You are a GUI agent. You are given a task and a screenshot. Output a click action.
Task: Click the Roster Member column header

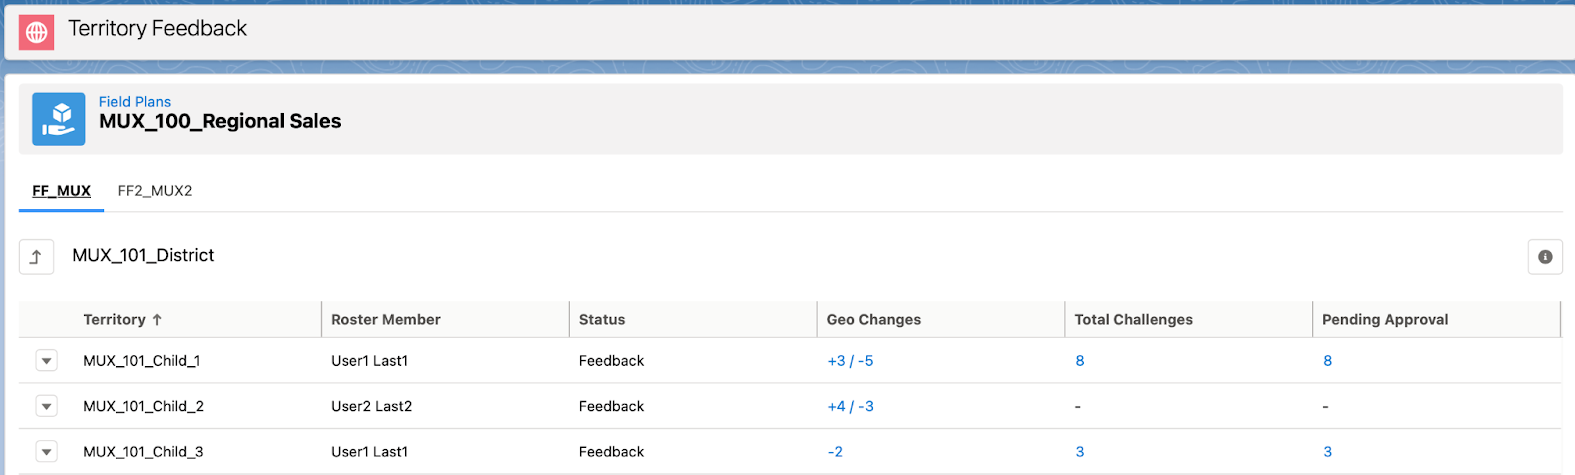386,320
